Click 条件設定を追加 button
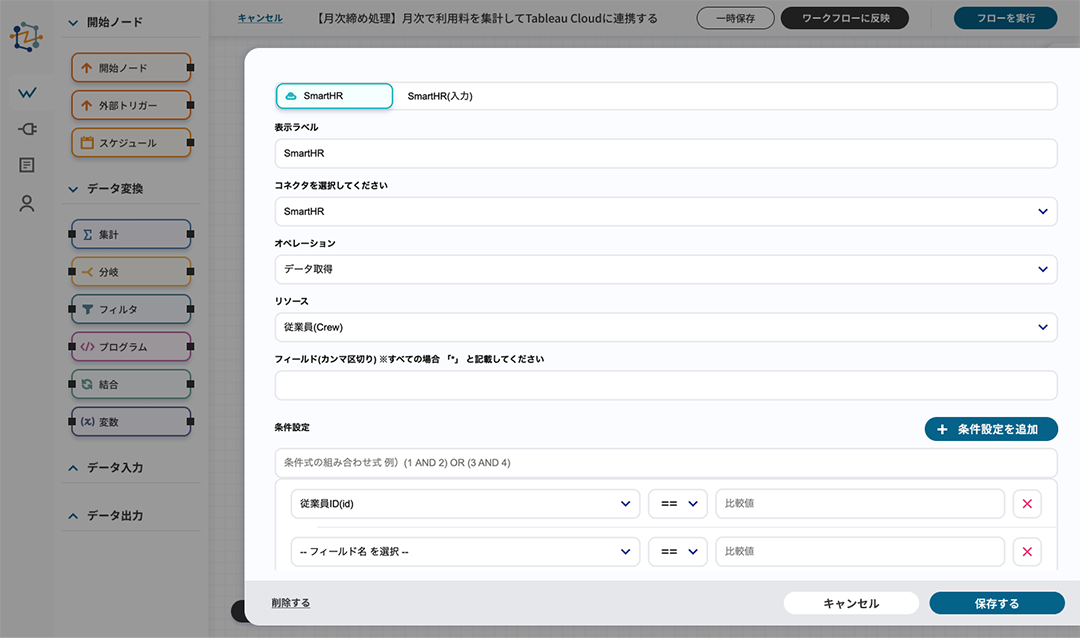Screen dimensions: 1080x638 [x=990, y=429]
